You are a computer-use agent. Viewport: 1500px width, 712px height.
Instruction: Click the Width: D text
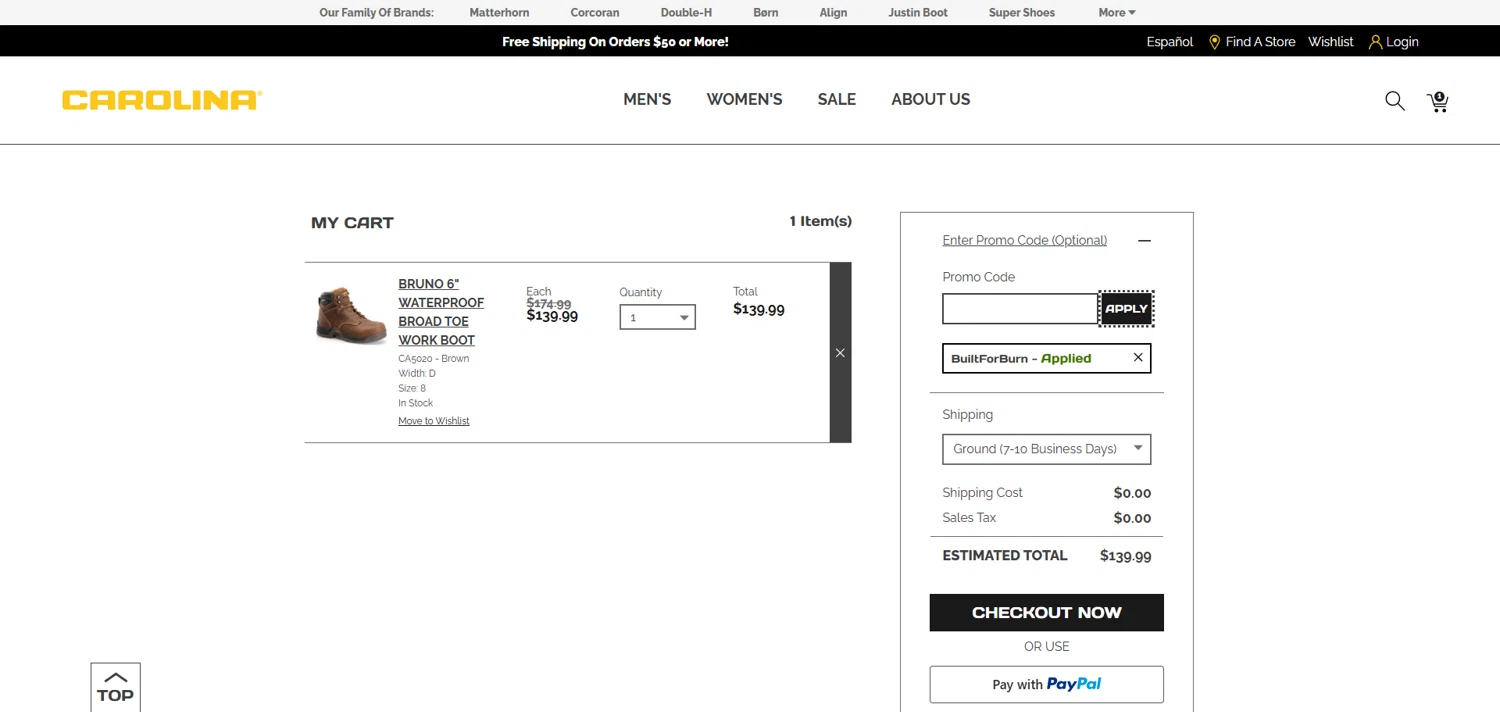[x=417, y=374]
